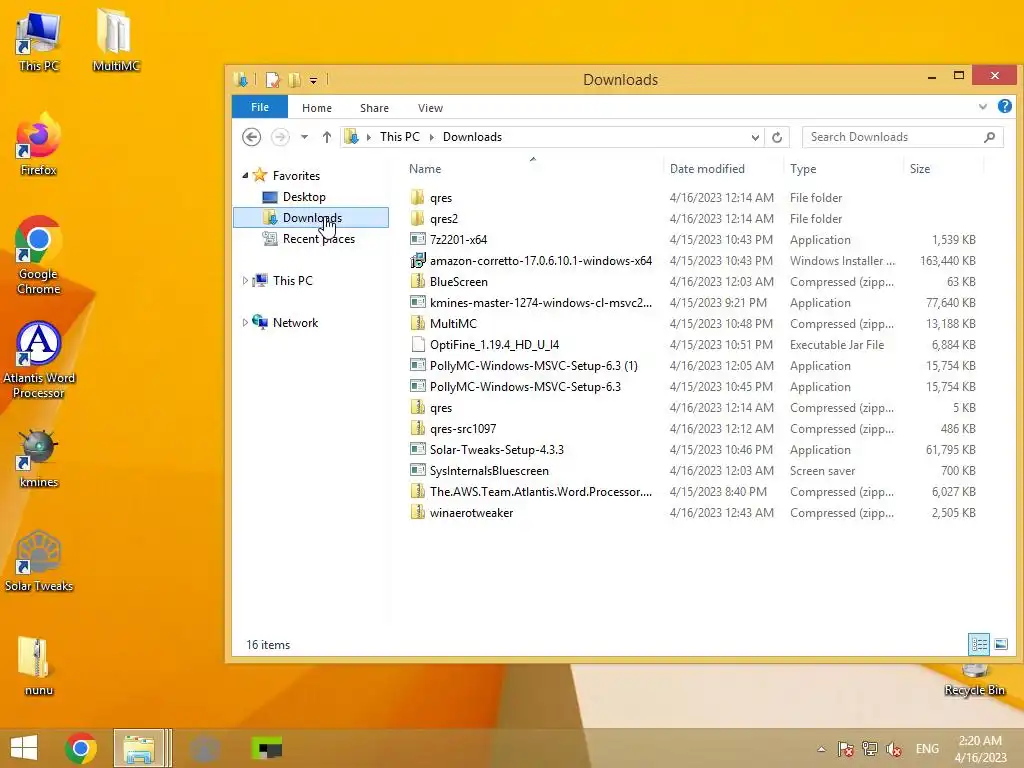The height and width of the screenshot is (768, 1024).
Task: Click search magnifier in Search Downloads
Action: pyautogui.click(x=989, y=137)
